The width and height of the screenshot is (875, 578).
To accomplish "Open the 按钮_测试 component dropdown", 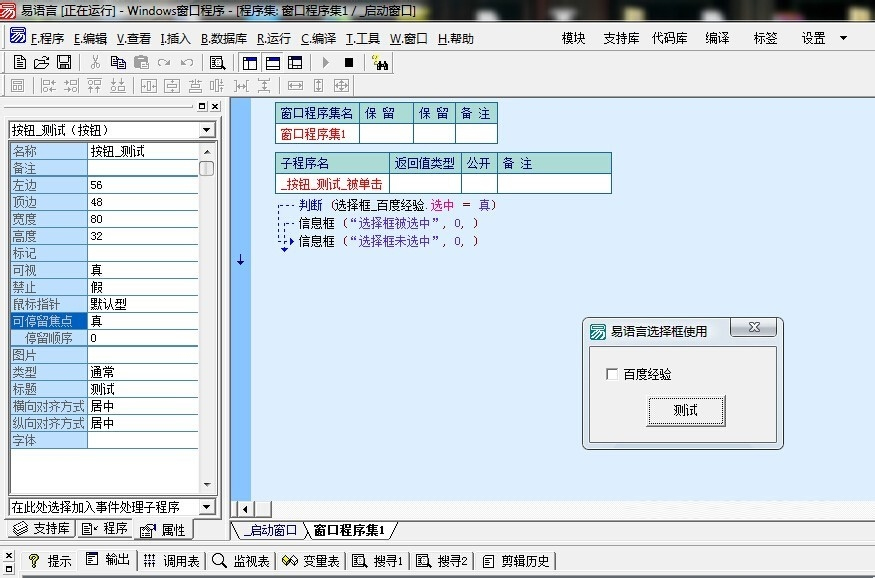I will [206, 130].
